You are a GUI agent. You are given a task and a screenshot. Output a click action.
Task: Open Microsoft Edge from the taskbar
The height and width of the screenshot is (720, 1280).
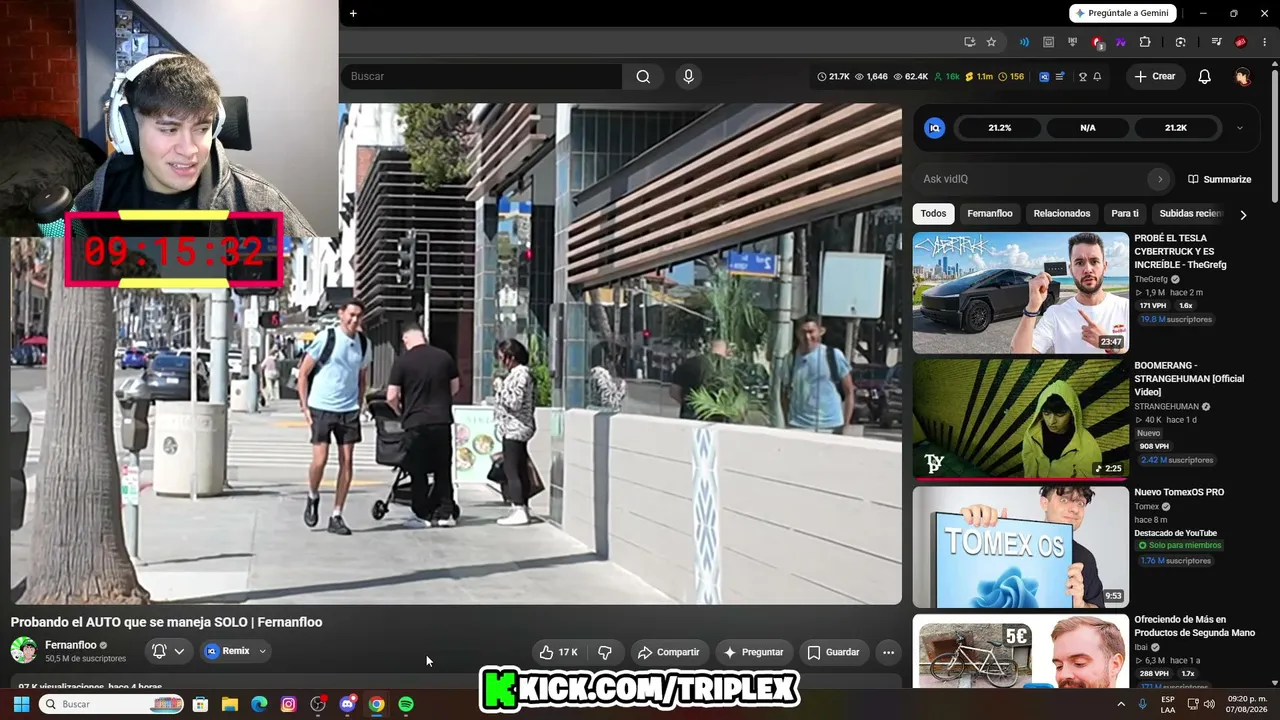pyautogui.click(x=259, y=704)
